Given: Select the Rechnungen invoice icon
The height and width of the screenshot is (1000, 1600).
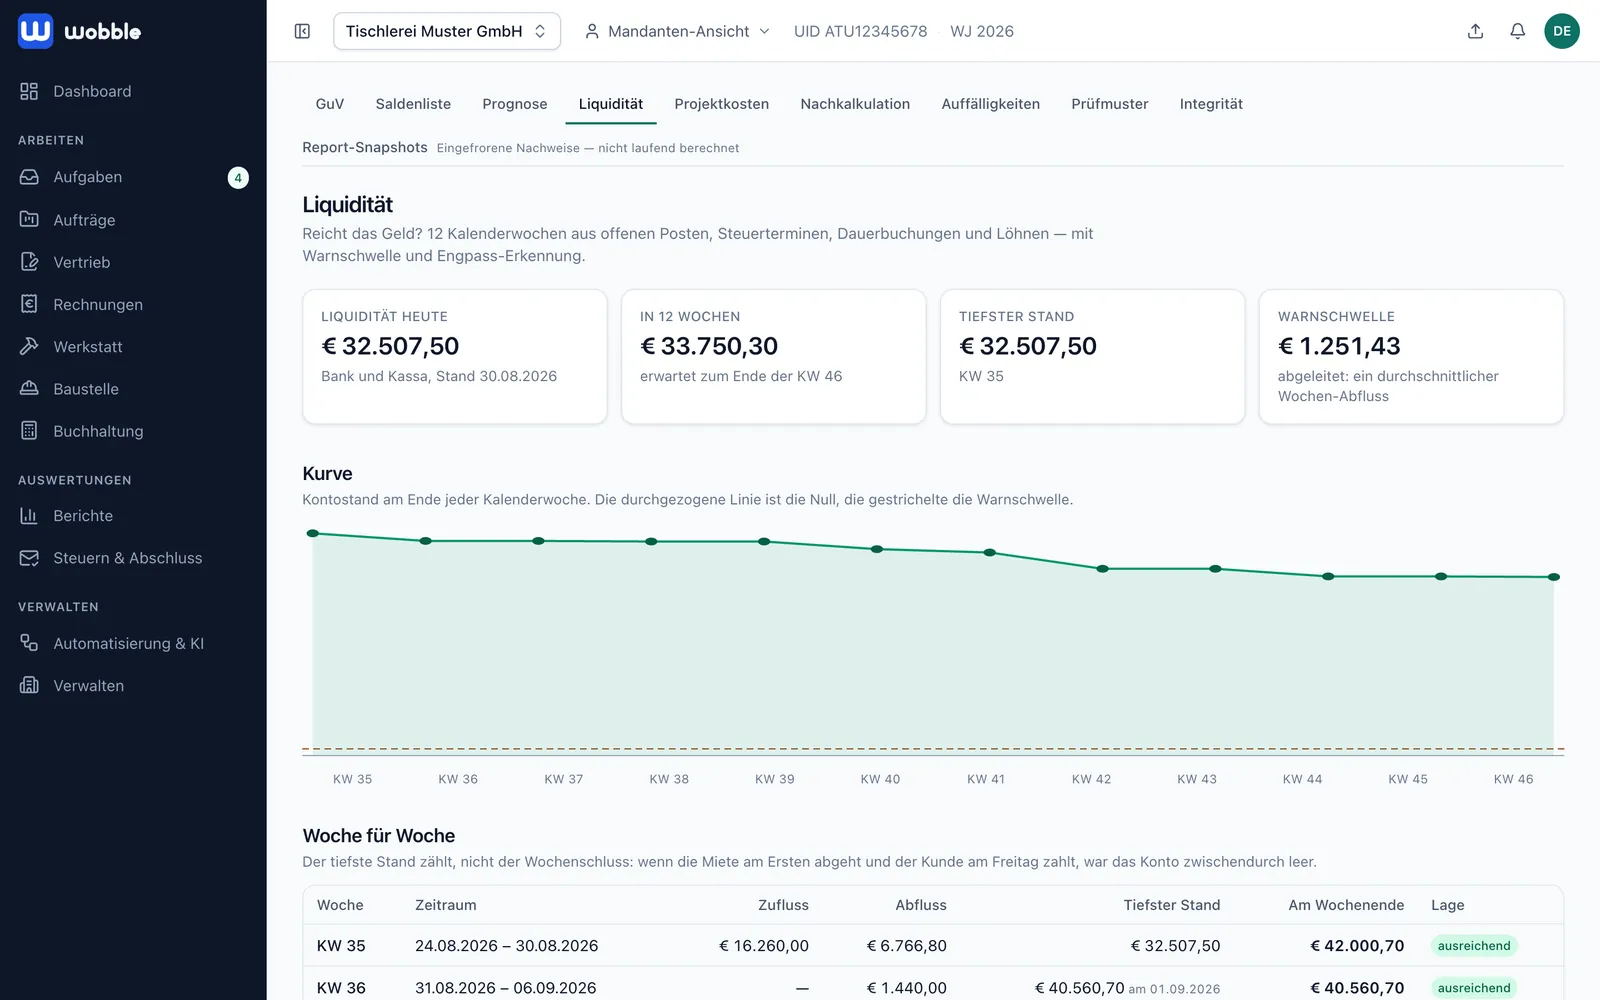Looking at the screenshot, I should tap(29, 304).
